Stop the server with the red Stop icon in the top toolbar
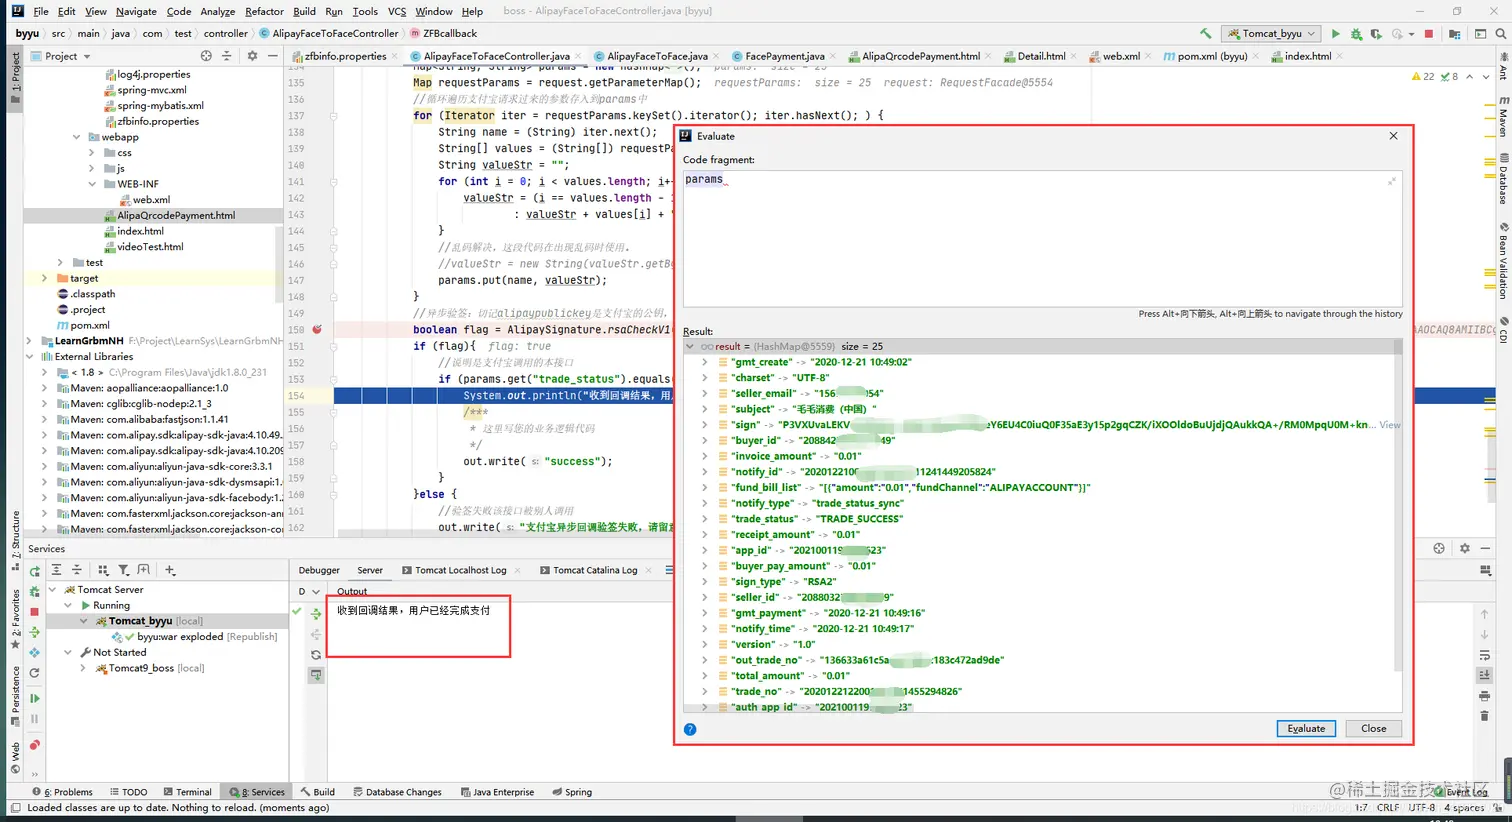The width and height of the screenshot is (1512, 822). click(1429, 34)
